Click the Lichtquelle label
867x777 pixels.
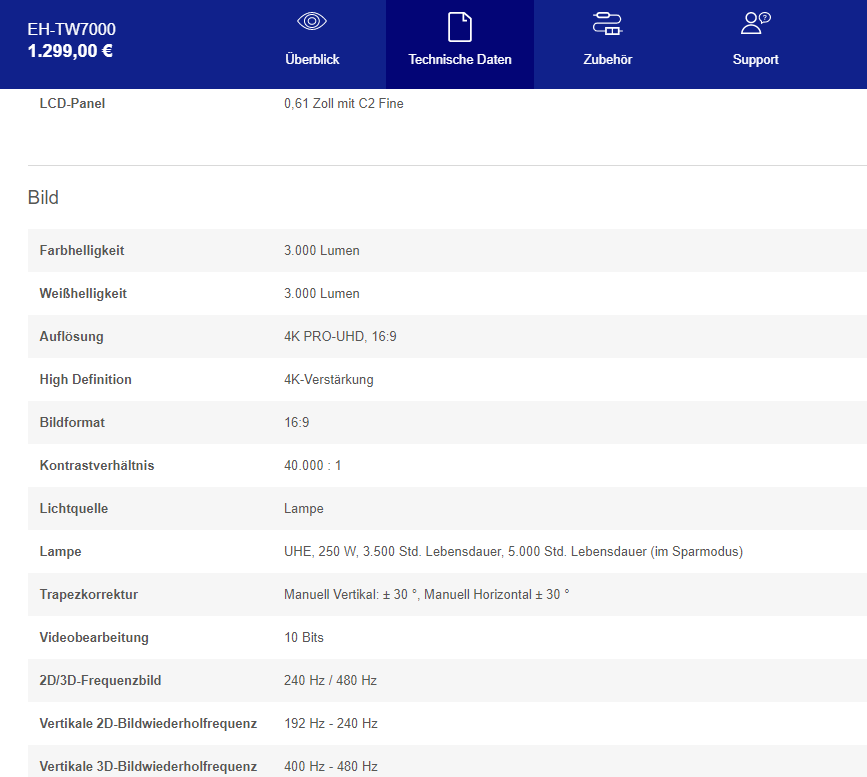[74, 509]
